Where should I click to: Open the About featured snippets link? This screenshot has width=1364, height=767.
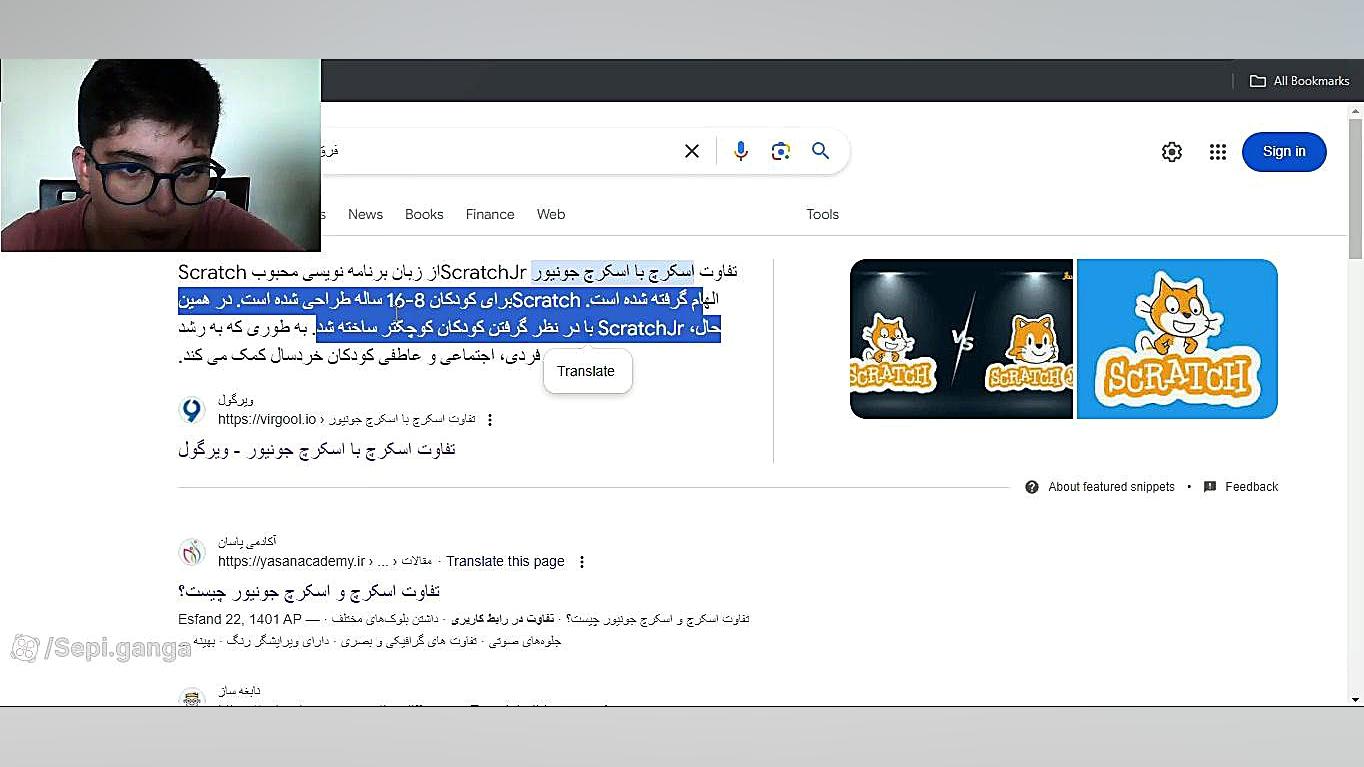[1111, 487]
